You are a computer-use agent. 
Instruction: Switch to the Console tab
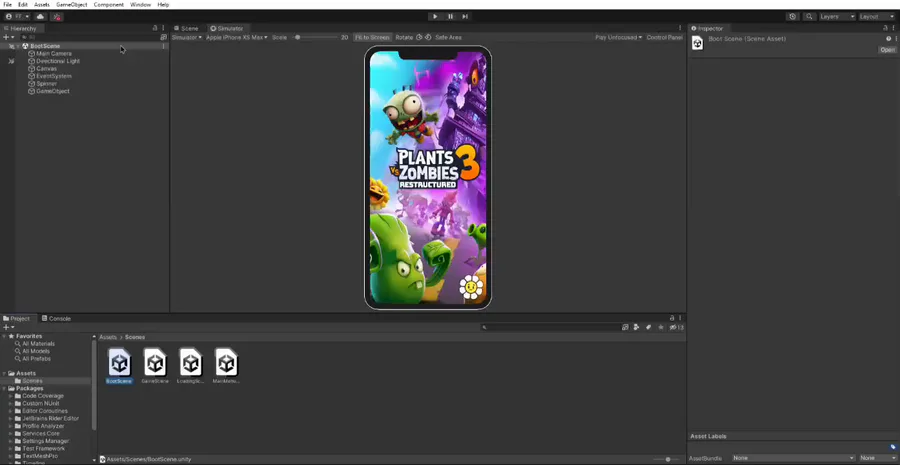[x=56, y=318]
